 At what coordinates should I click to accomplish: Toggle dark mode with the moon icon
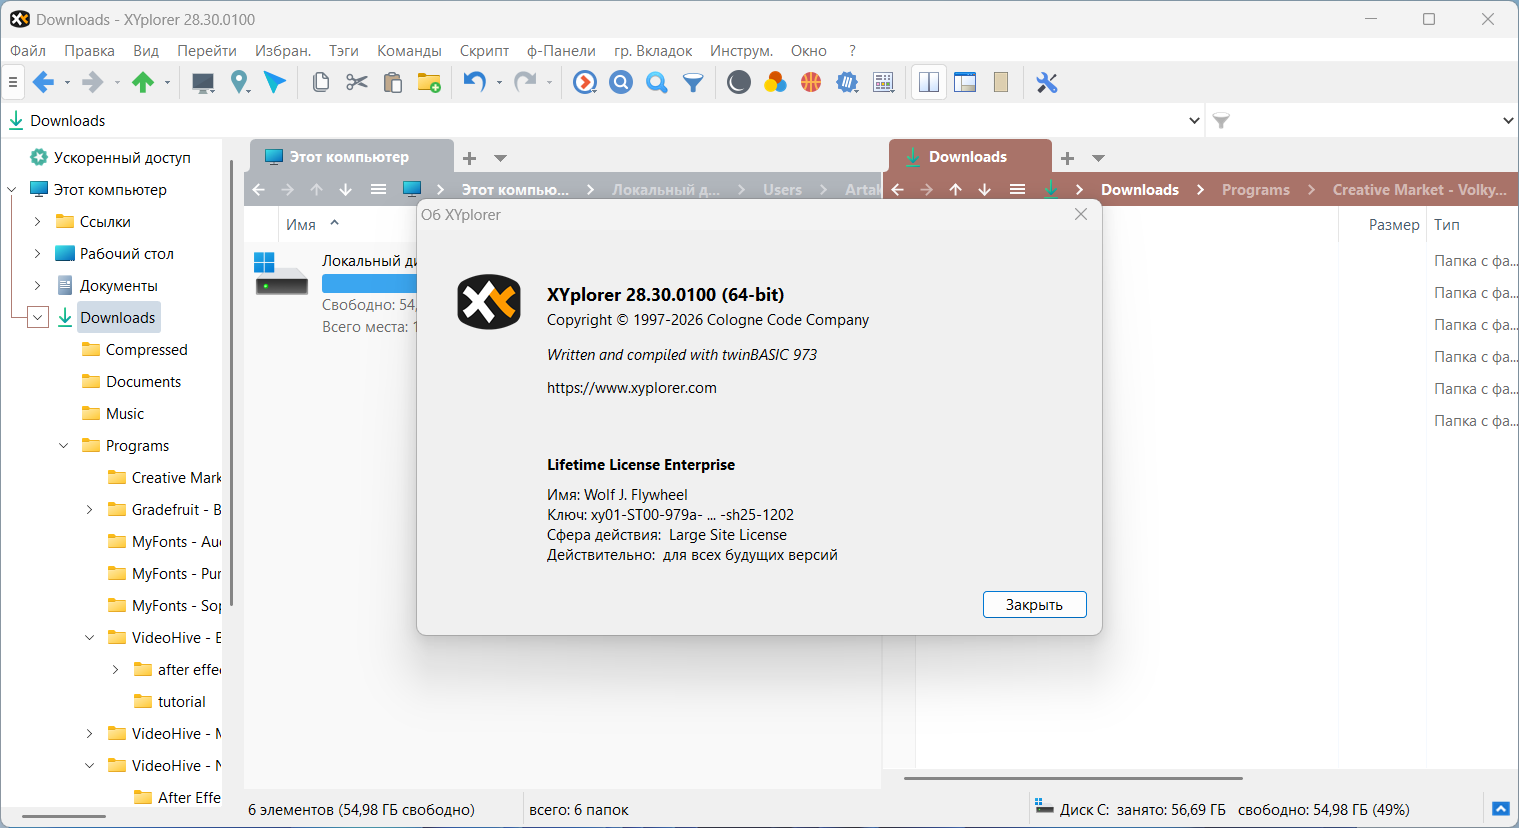point(739,83)
